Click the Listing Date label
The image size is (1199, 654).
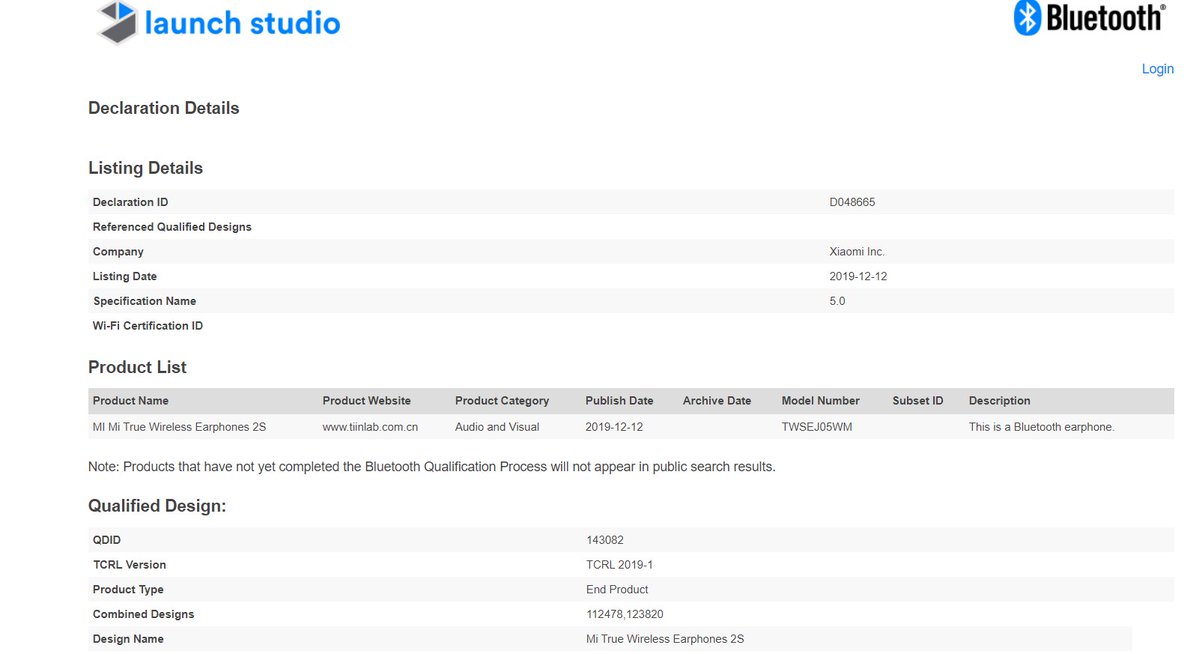pos(125,276)
